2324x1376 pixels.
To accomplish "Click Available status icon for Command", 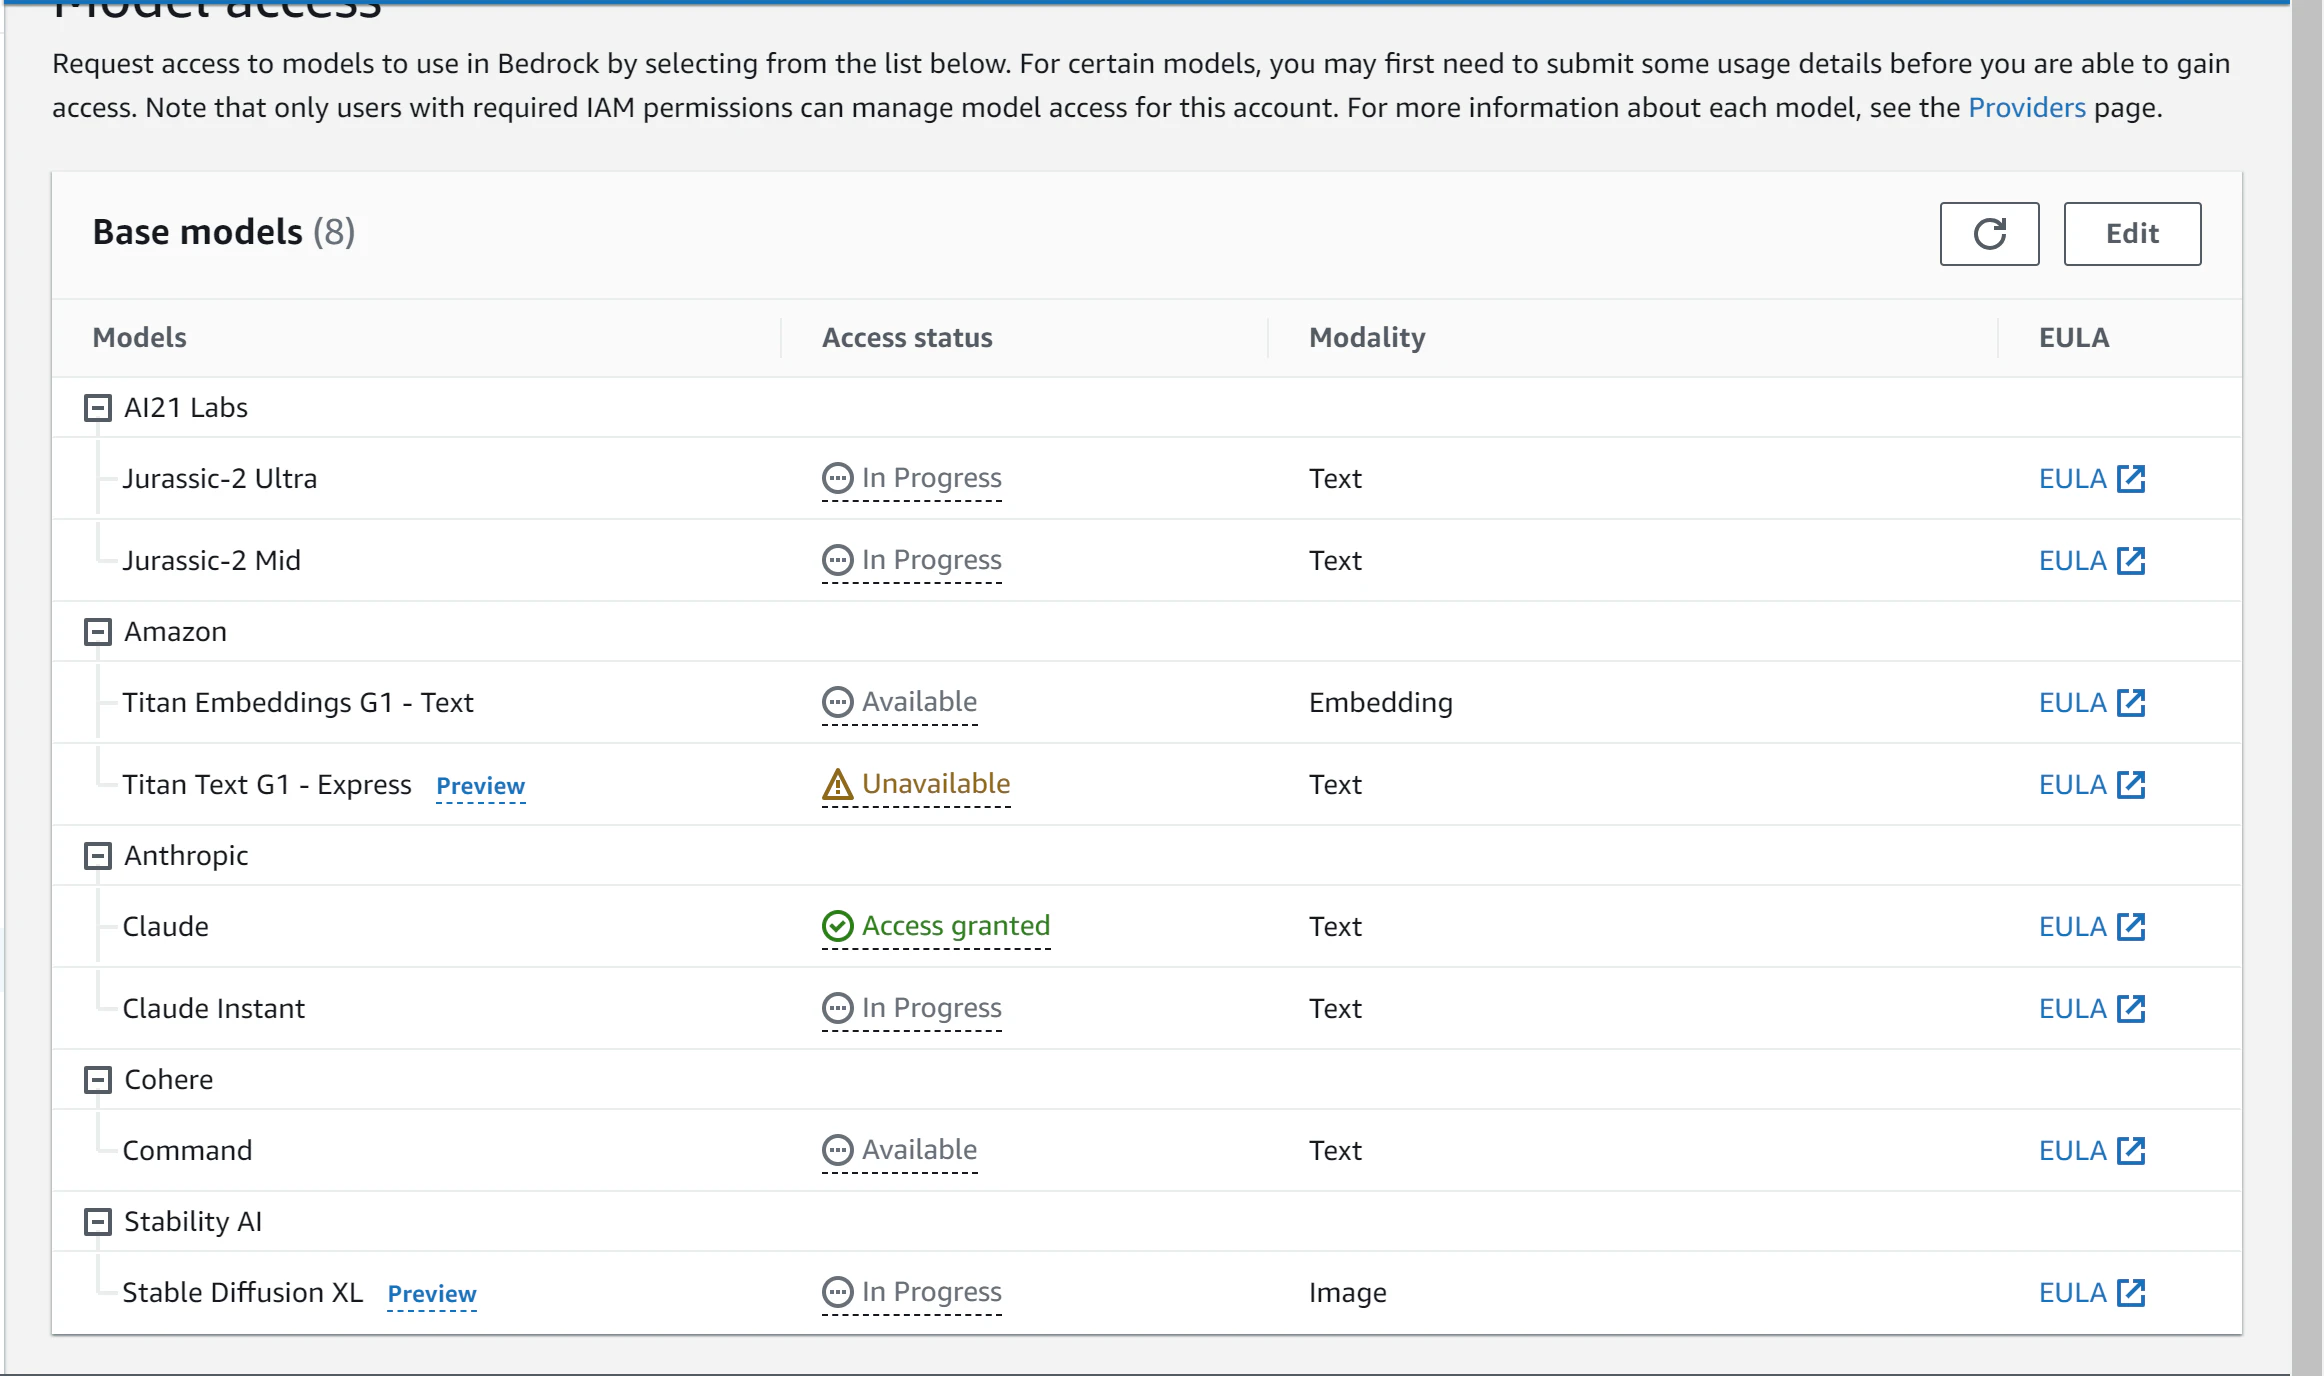I will click(x=837, y=1151).
